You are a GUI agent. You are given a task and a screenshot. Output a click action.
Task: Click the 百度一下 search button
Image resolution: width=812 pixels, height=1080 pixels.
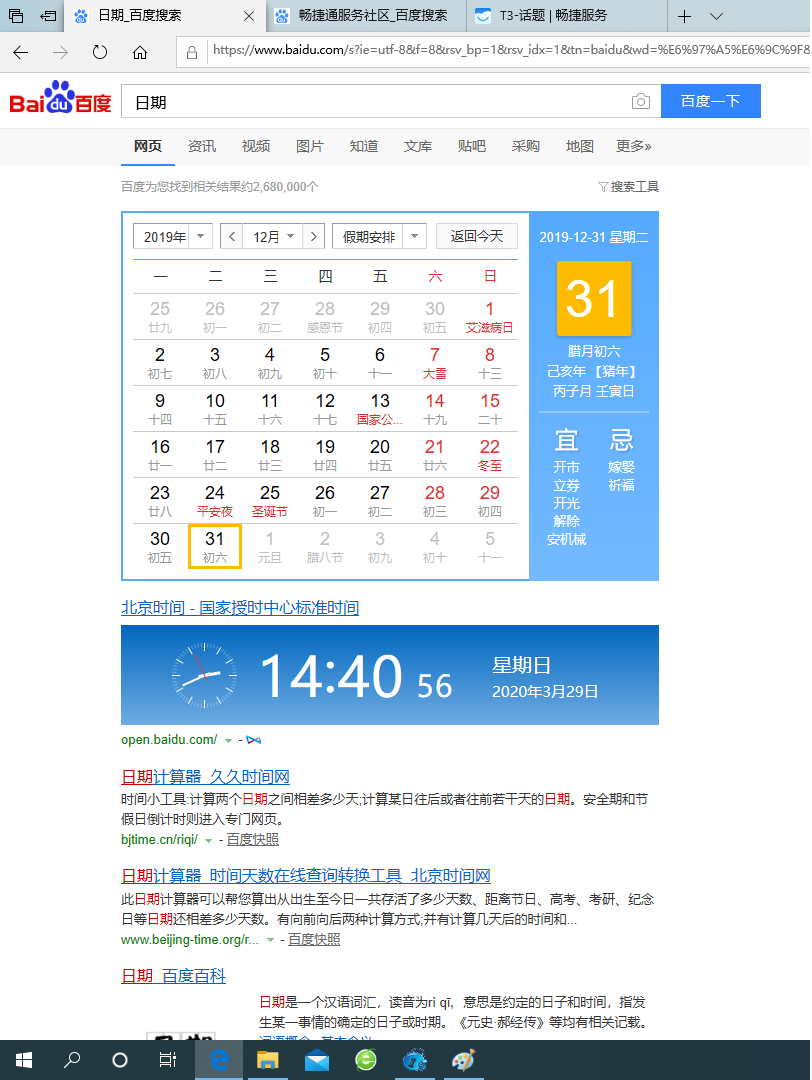click(x=711, y=101)
